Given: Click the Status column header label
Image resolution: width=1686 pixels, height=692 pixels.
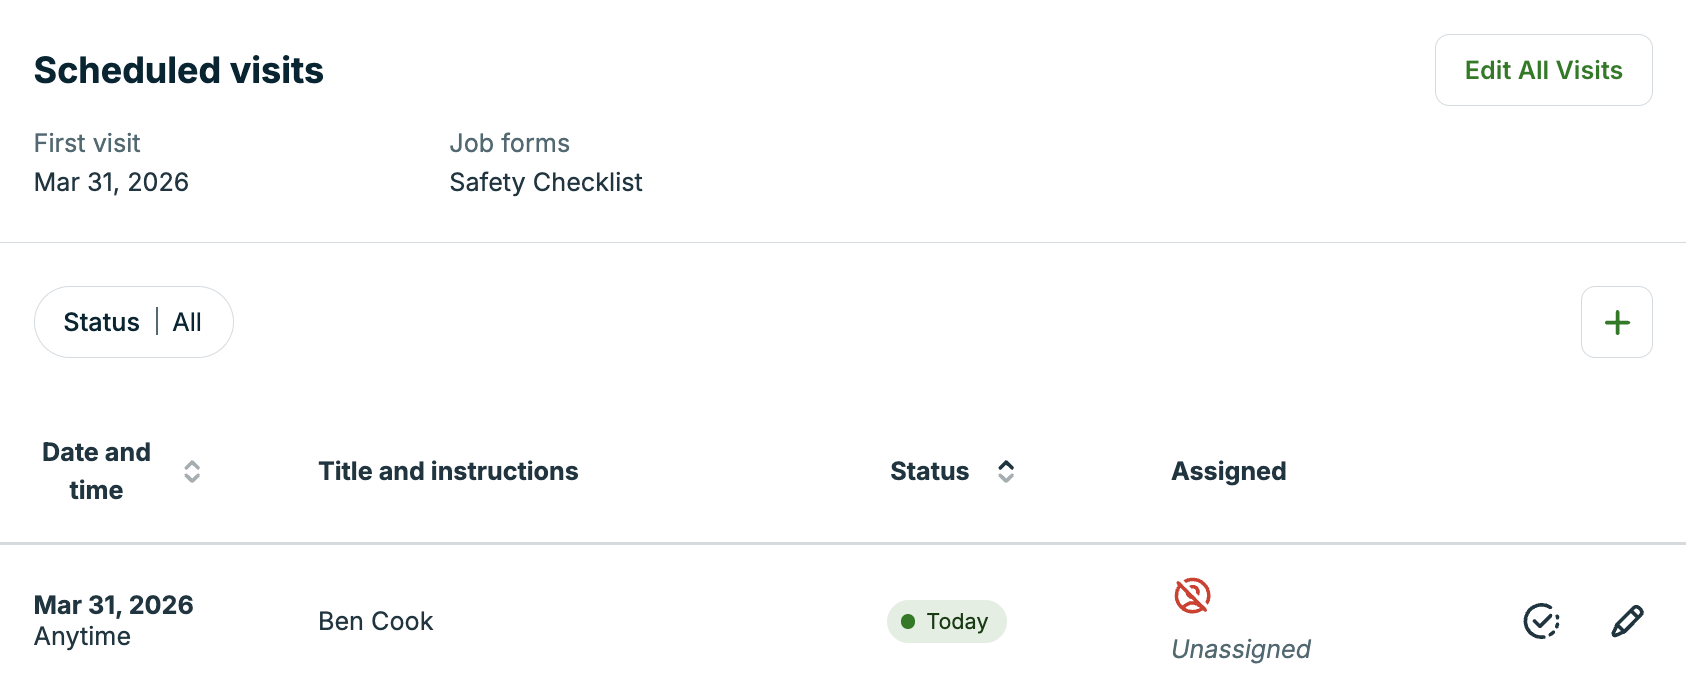Looking at the screenshot, I should coord(929,471).
